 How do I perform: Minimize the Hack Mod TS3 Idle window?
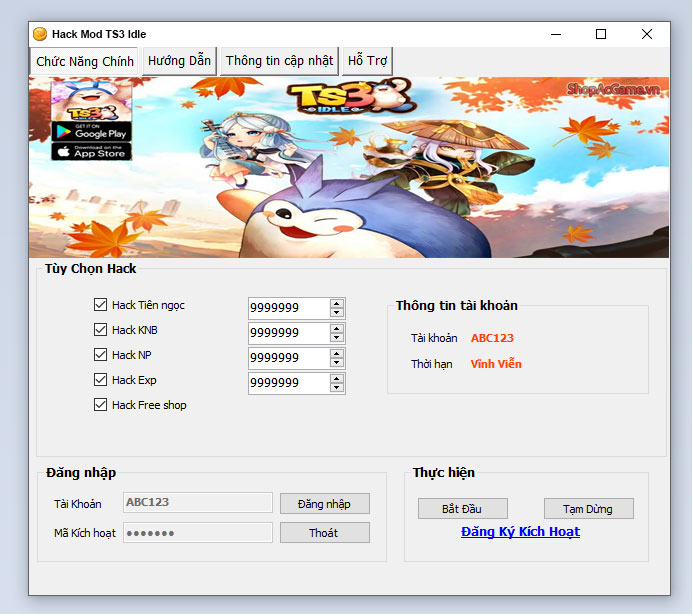pyautogui.click(x=556, y=34)
